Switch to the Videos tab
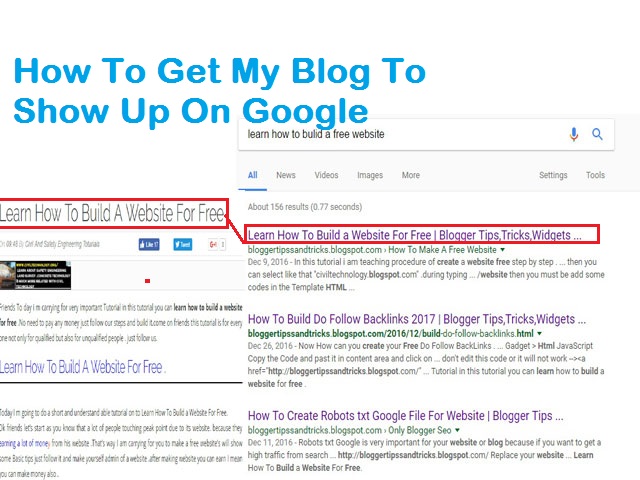 [326, 175]
